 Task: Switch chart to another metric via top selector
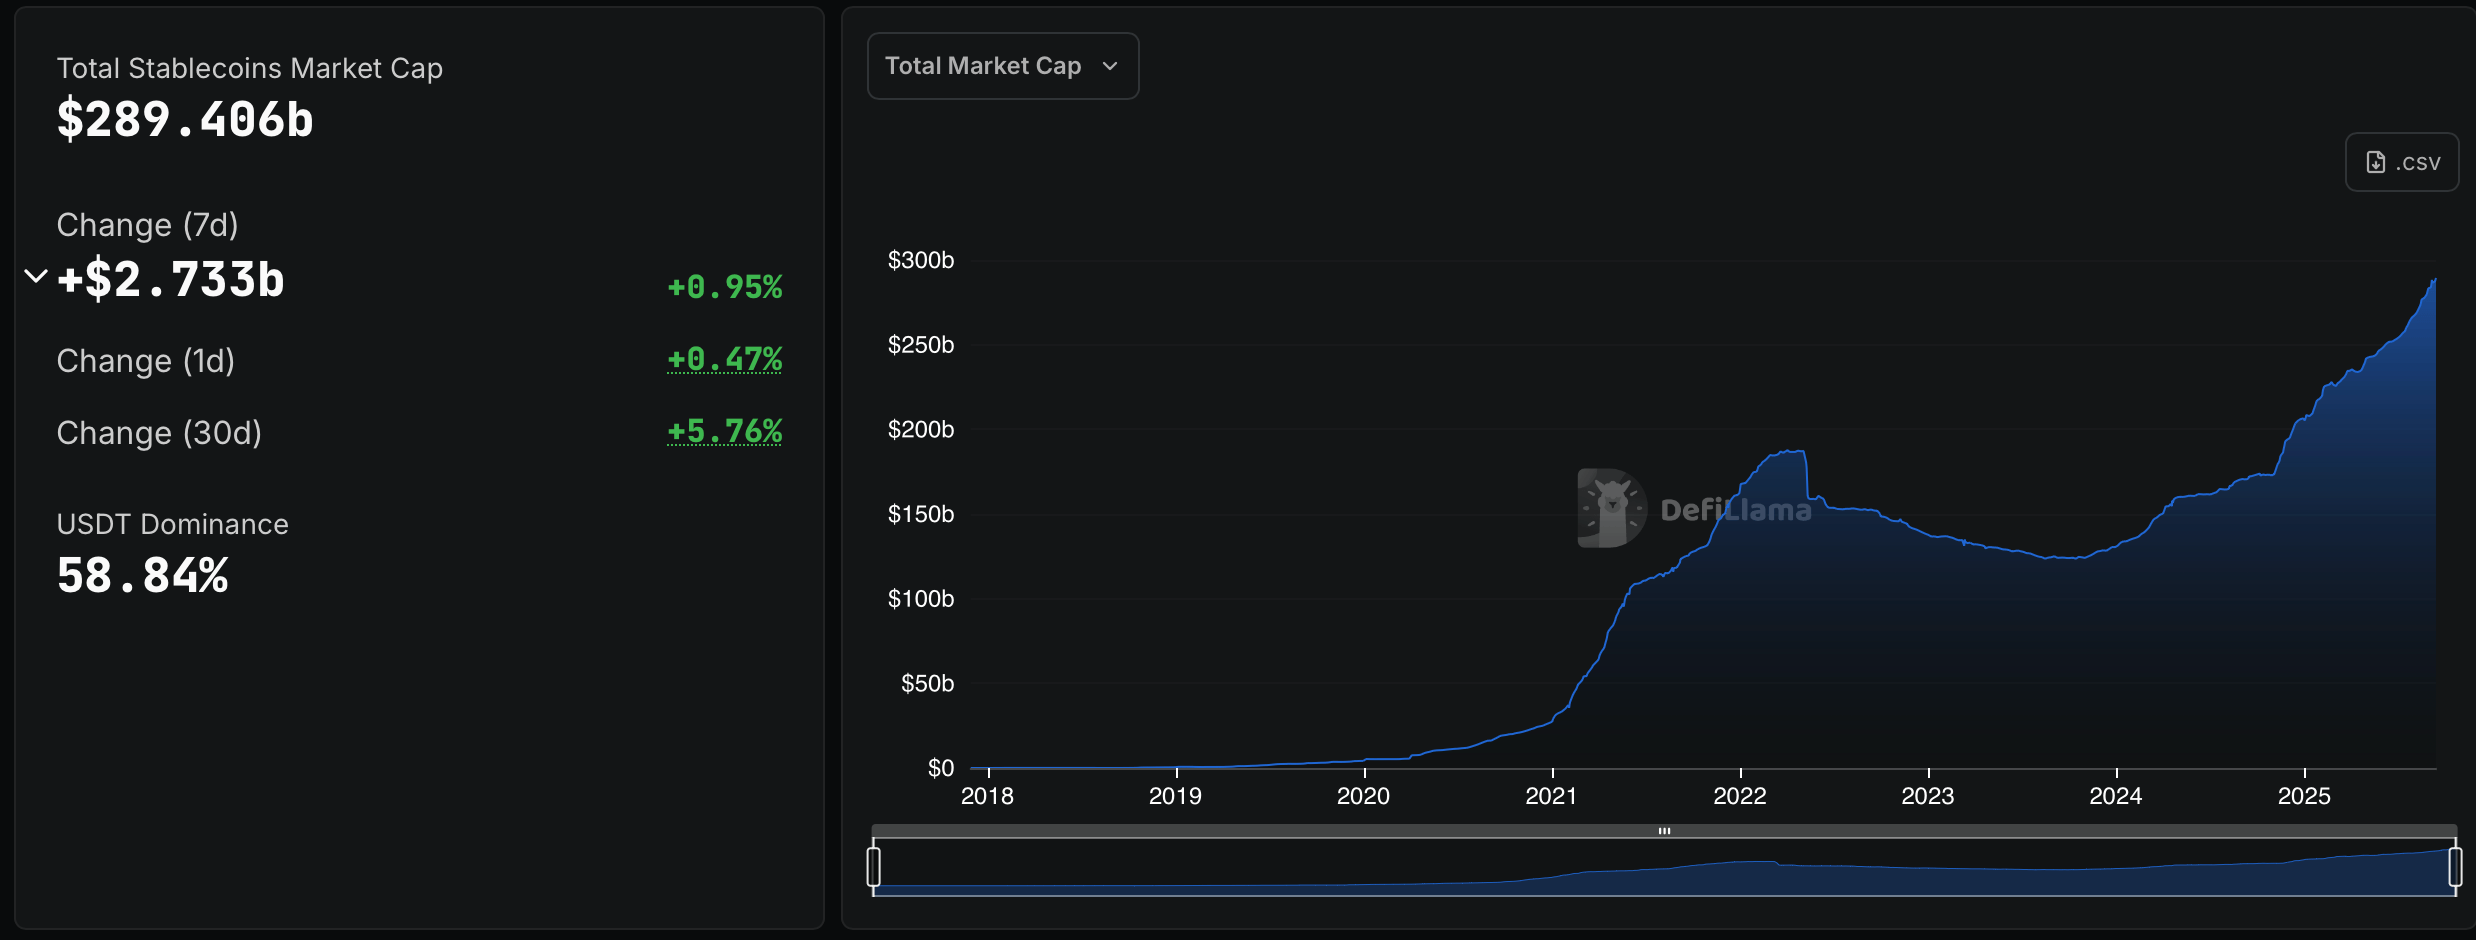[1002, 66]
